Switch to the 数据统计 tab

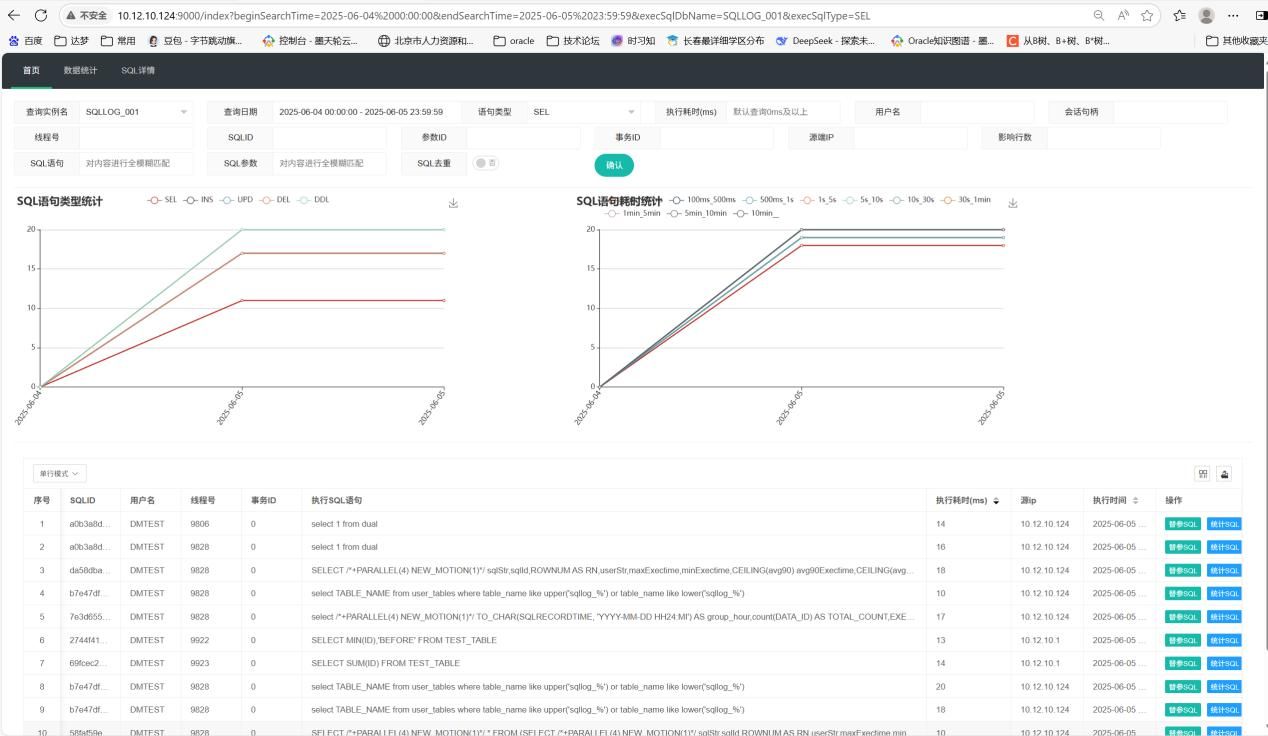(x=81, y=71)
